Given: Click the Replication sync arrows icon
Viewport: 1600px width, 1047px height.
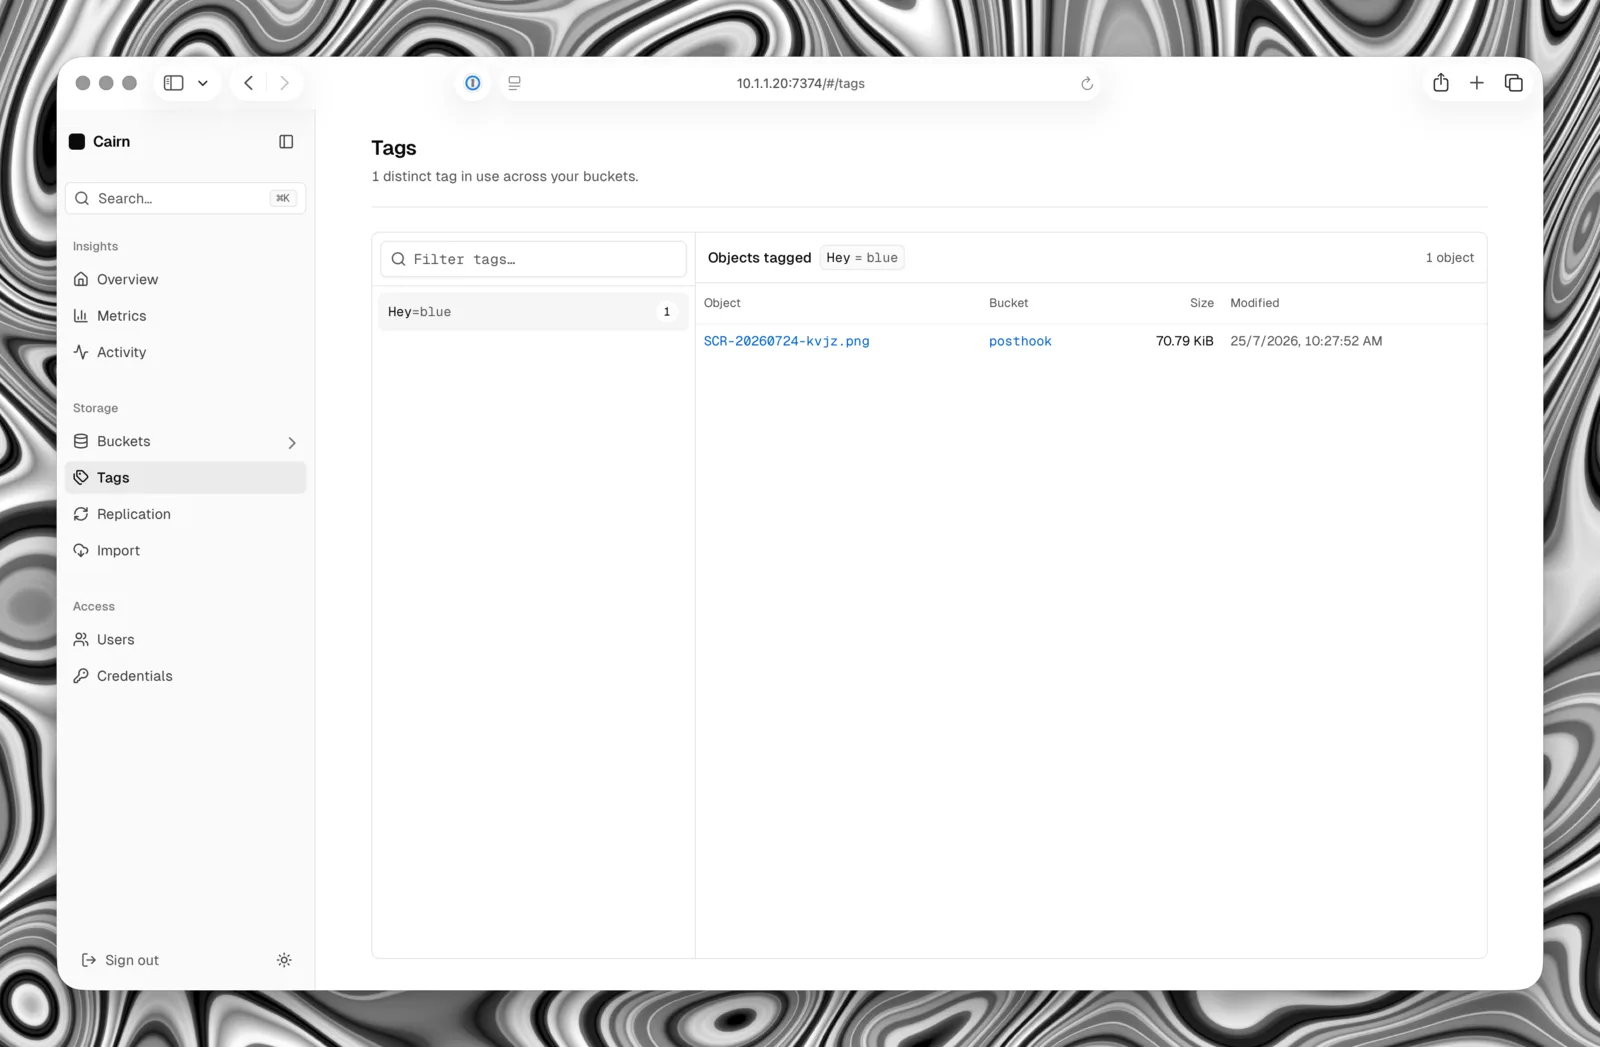Looking at the screenshot, I should pos(81,514).
